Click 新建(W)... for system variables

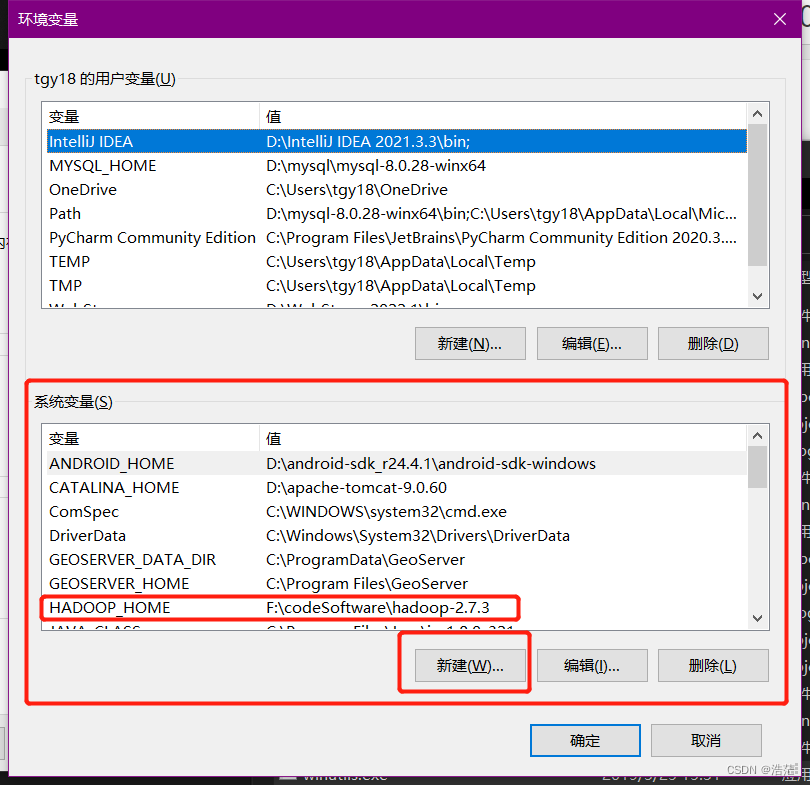coord(470,666)
